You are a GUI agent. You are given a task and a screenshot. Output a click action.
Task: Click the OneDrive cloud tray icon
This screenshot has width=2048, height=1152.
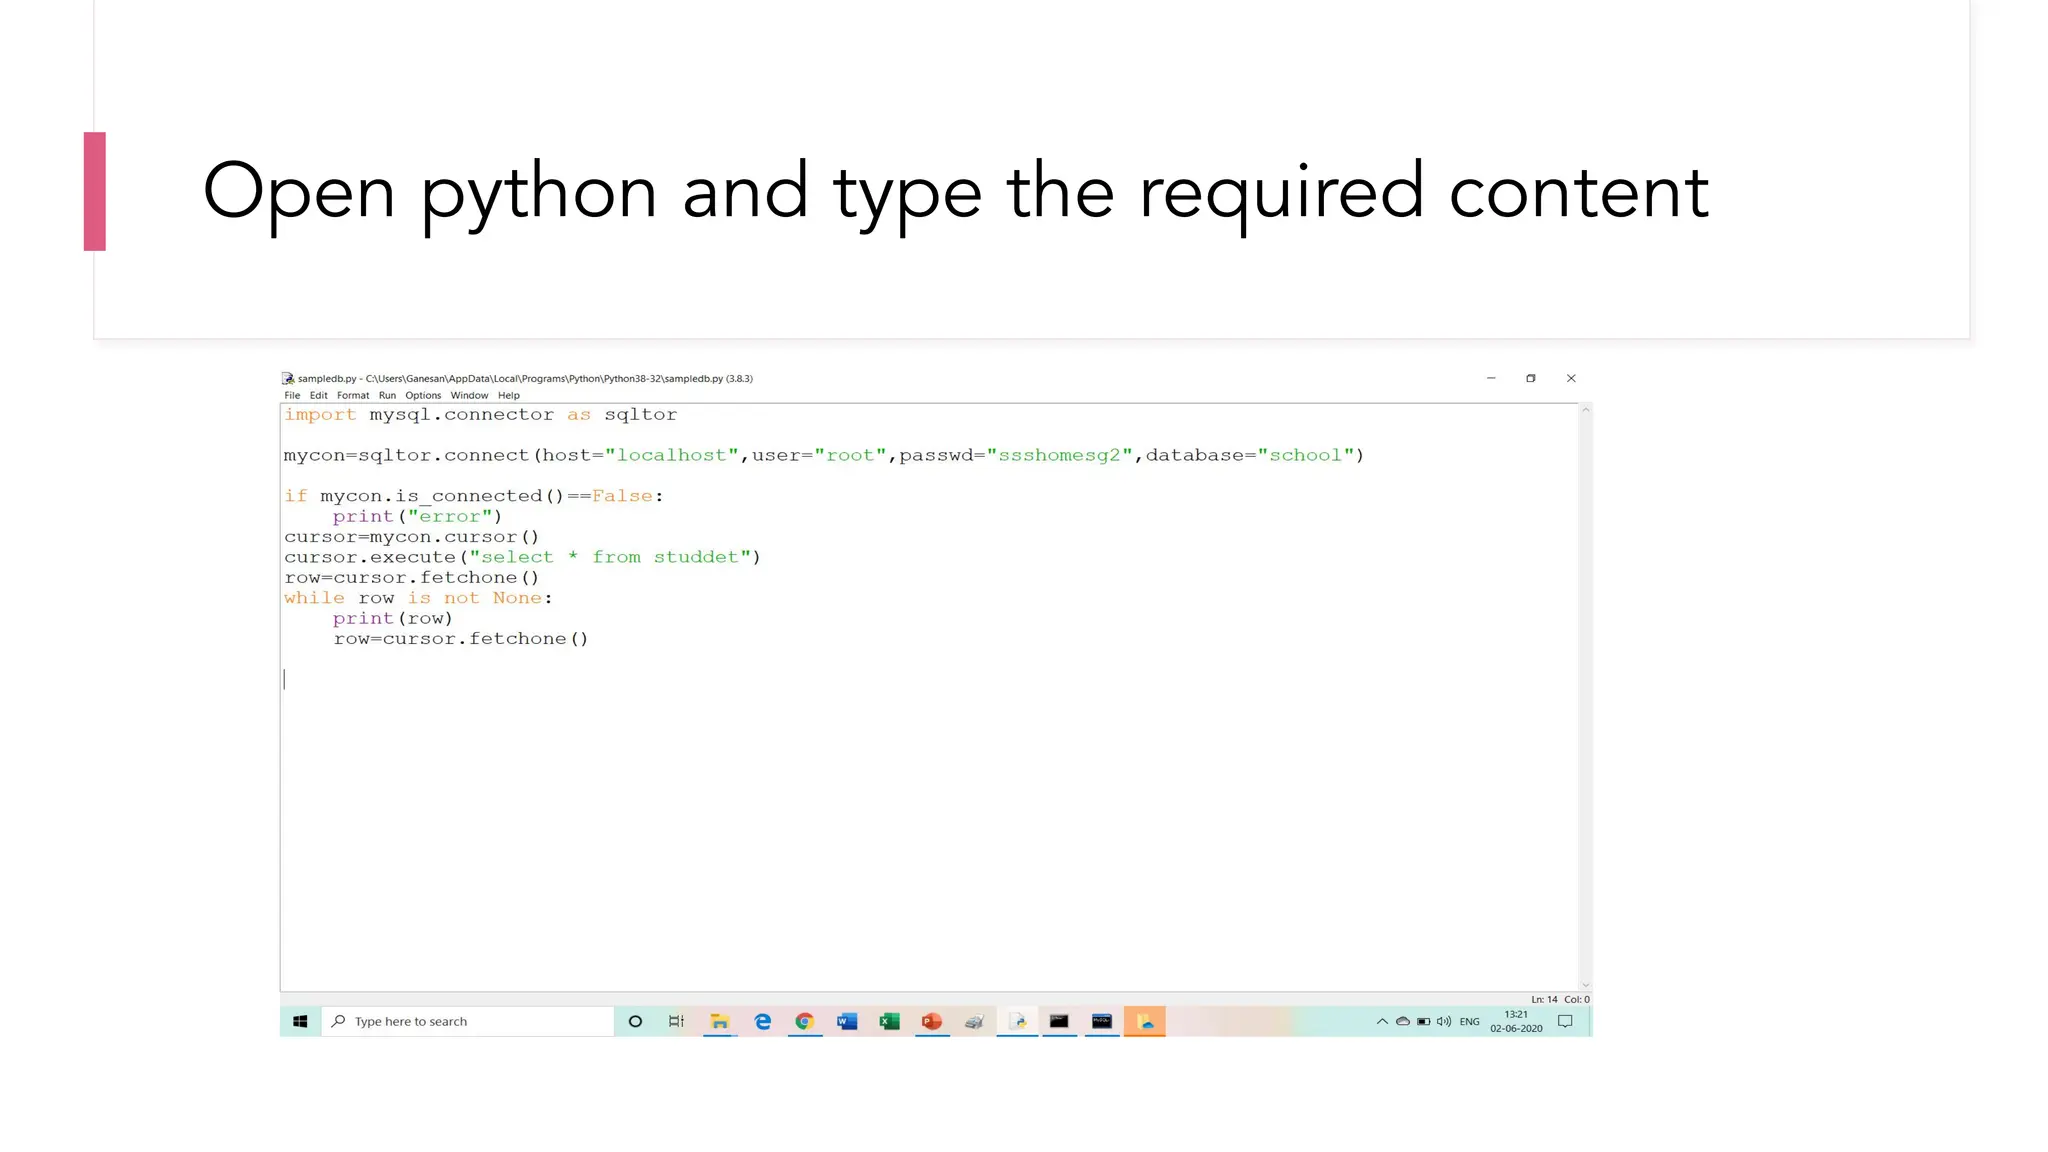pyautogui.click(x=1403, y=1021)
